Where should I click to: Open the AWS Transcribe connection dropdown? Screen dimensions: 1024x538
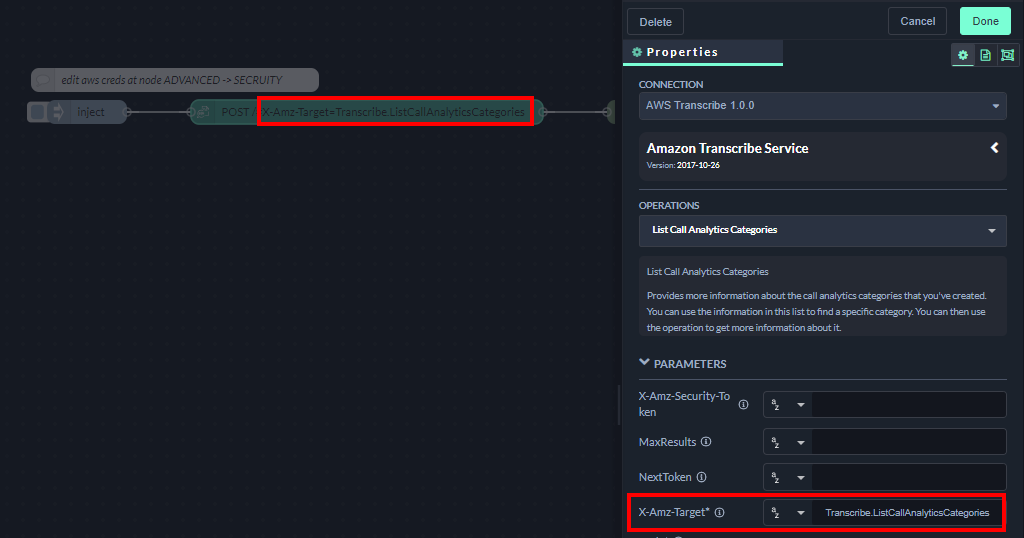point(822,106)
